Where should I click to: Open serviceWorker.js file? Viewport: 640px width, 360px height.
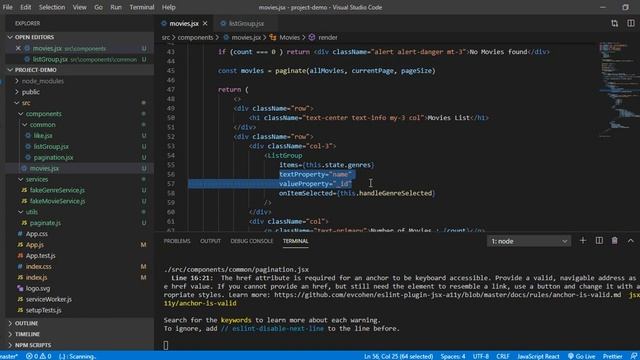click(80, 299)
